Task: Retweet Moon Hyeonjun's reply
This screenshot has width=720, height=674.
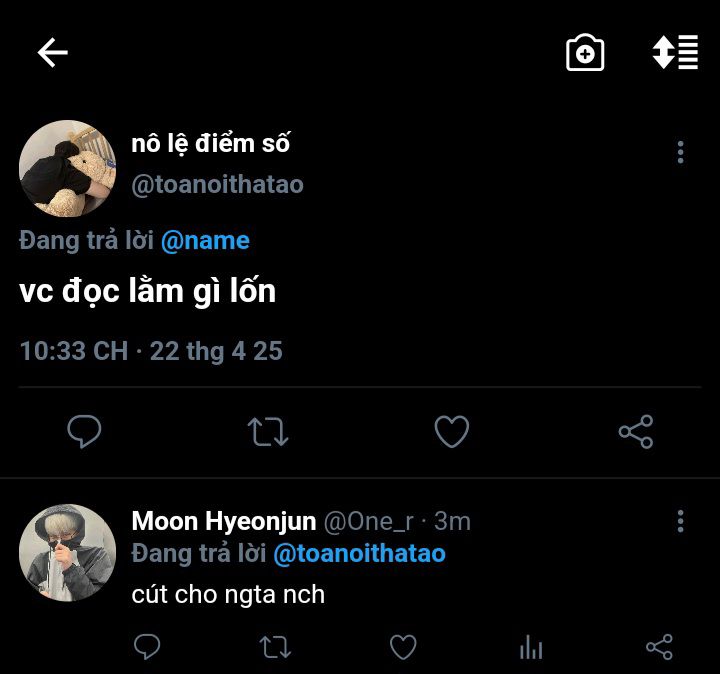Action: coord(274,647)
